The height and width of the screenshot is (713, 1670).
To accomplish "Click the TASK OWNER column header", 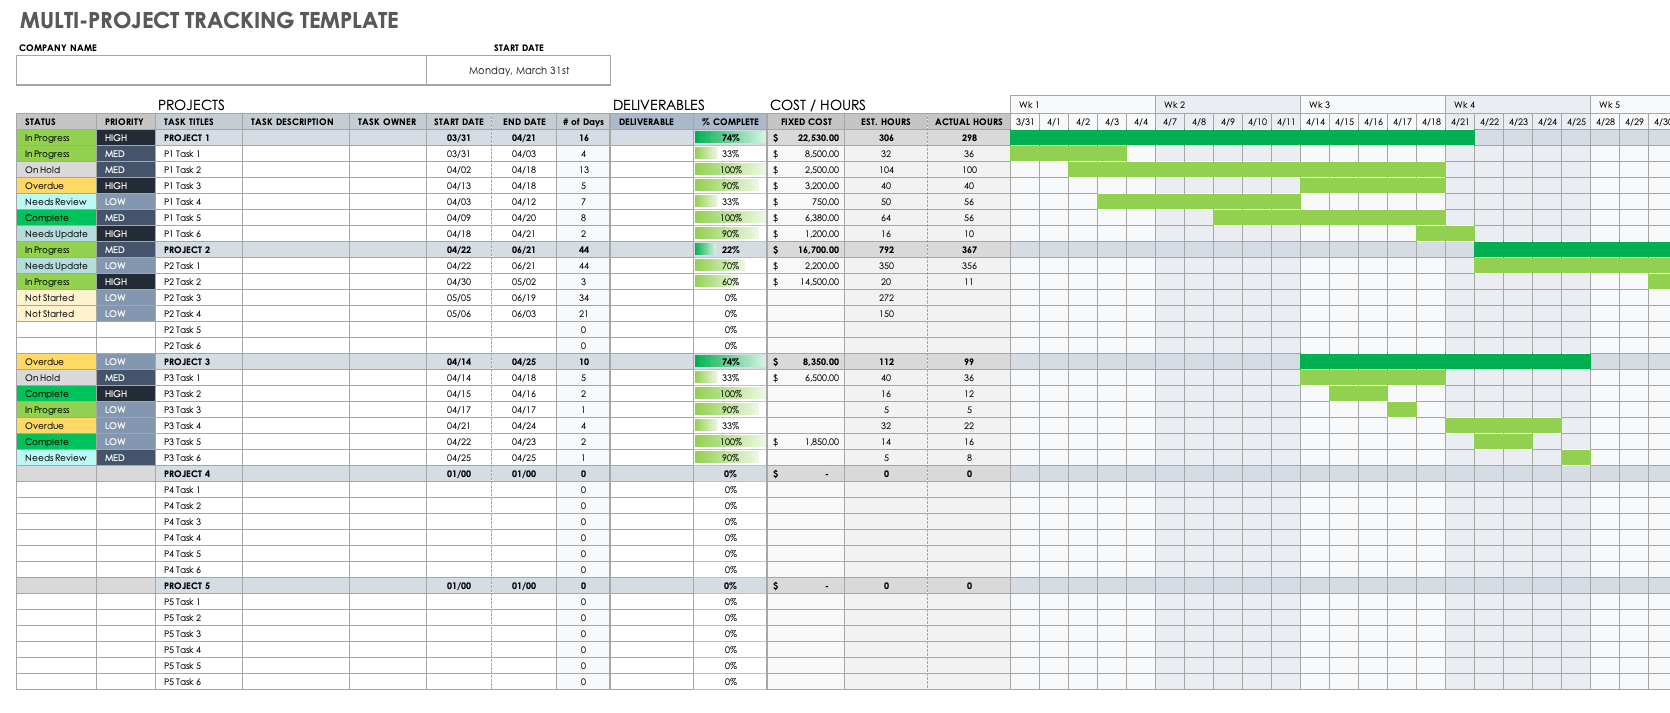I will click(387, 122).
